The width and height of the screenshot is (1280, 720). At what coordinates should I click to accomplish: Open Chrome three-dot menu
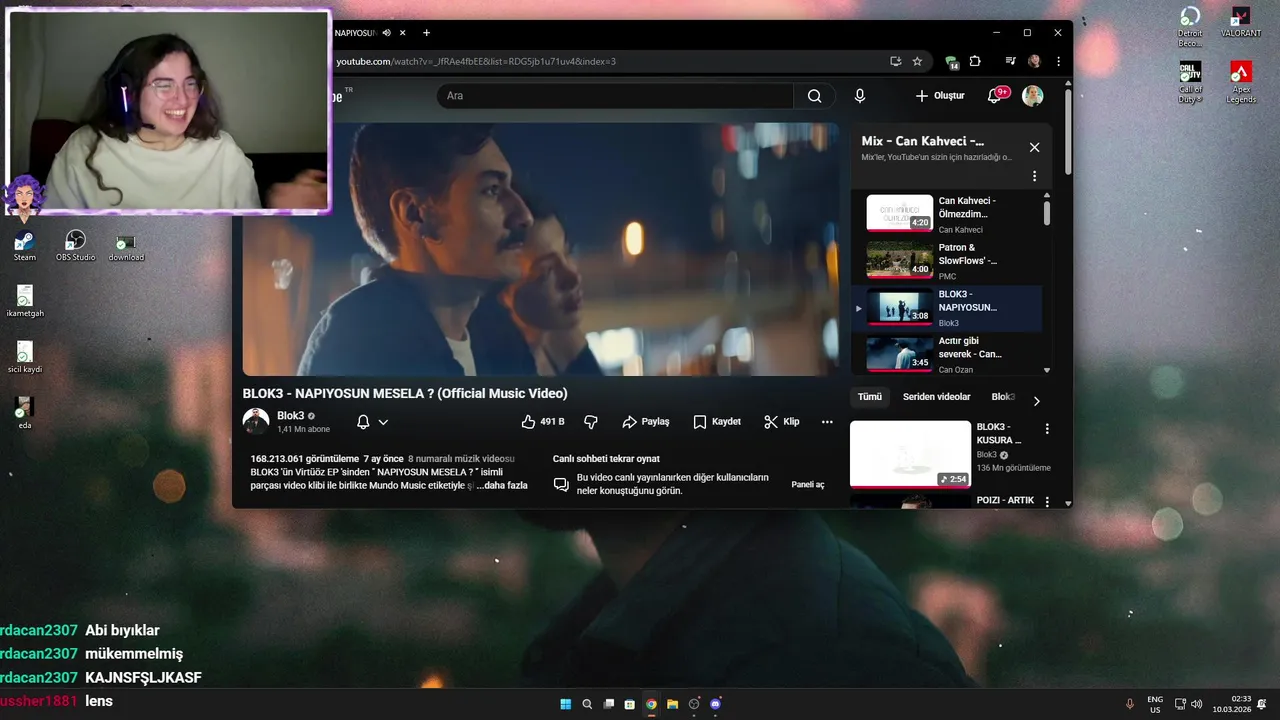(1058, 61)
